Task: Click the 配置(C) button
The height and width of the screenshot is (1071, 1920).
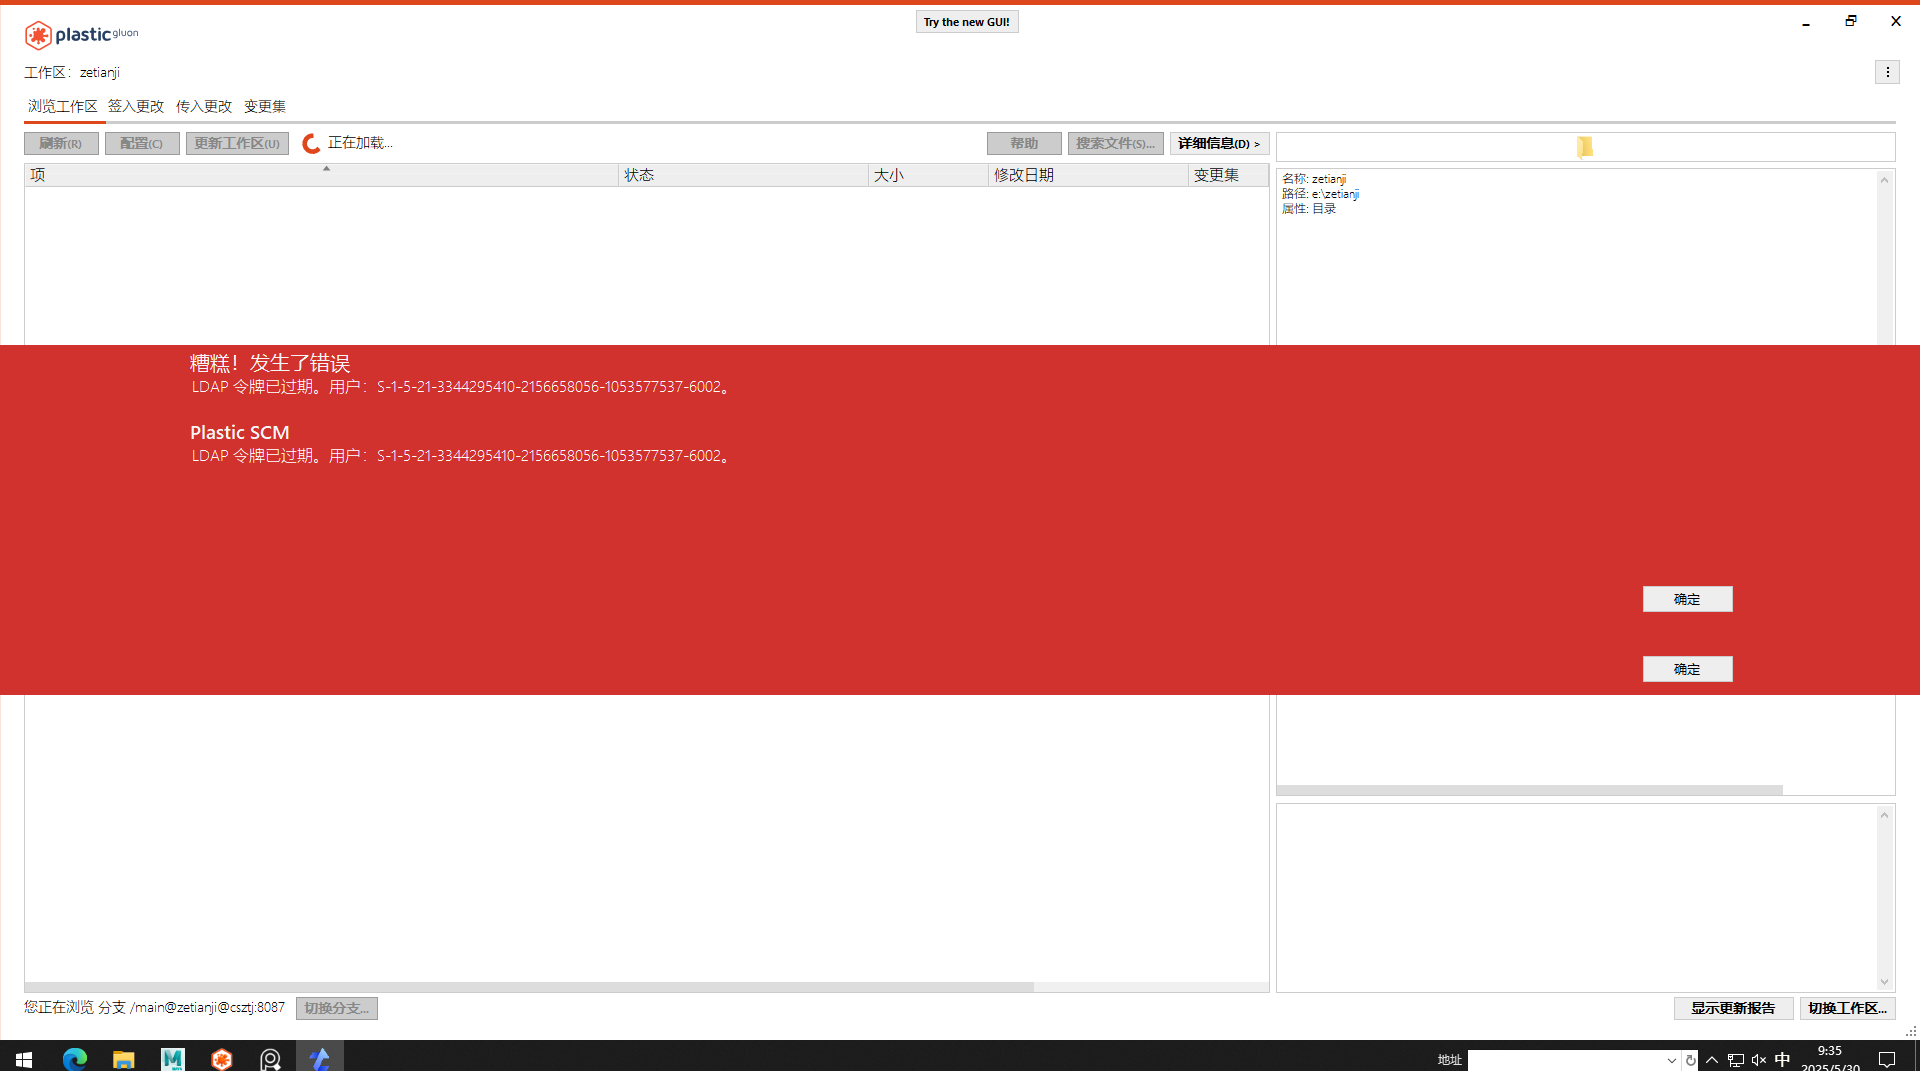Action: pos(142,144)
